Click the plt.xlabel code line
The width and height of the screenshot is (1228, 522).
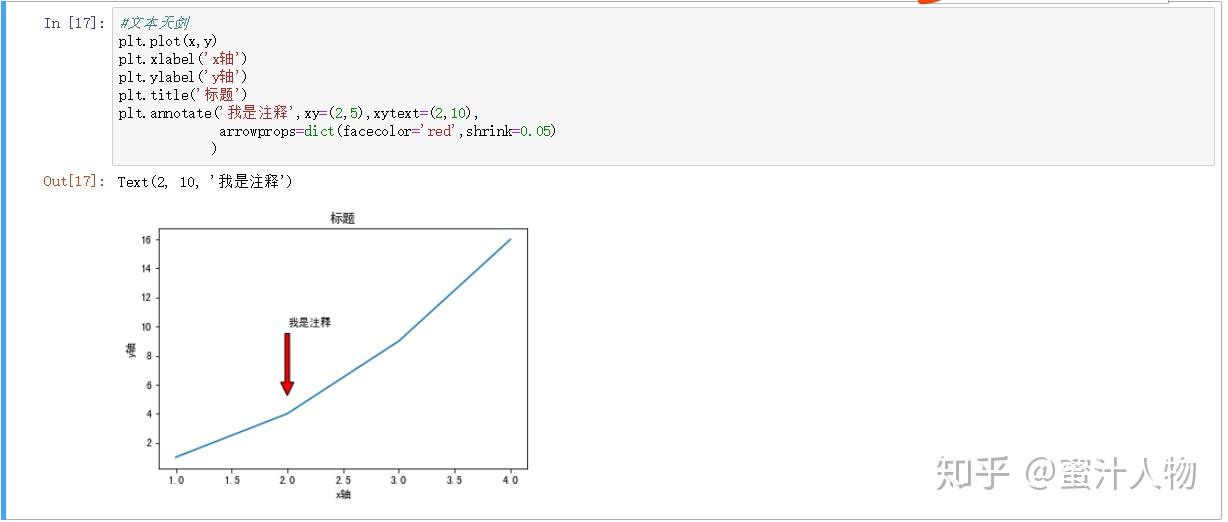coord(183,59)
